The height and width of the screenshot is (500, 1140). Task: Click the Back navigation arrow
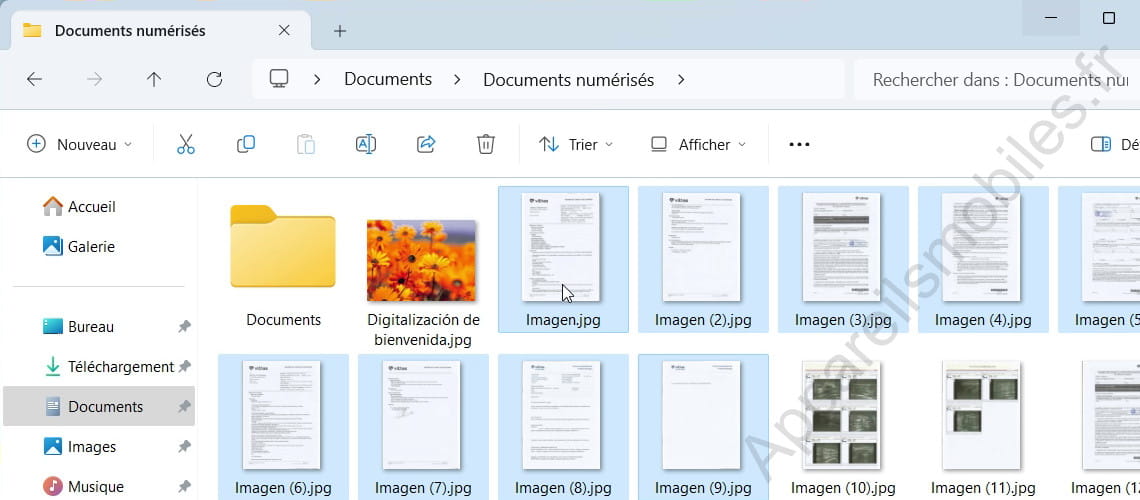click(x=34, y=79)
